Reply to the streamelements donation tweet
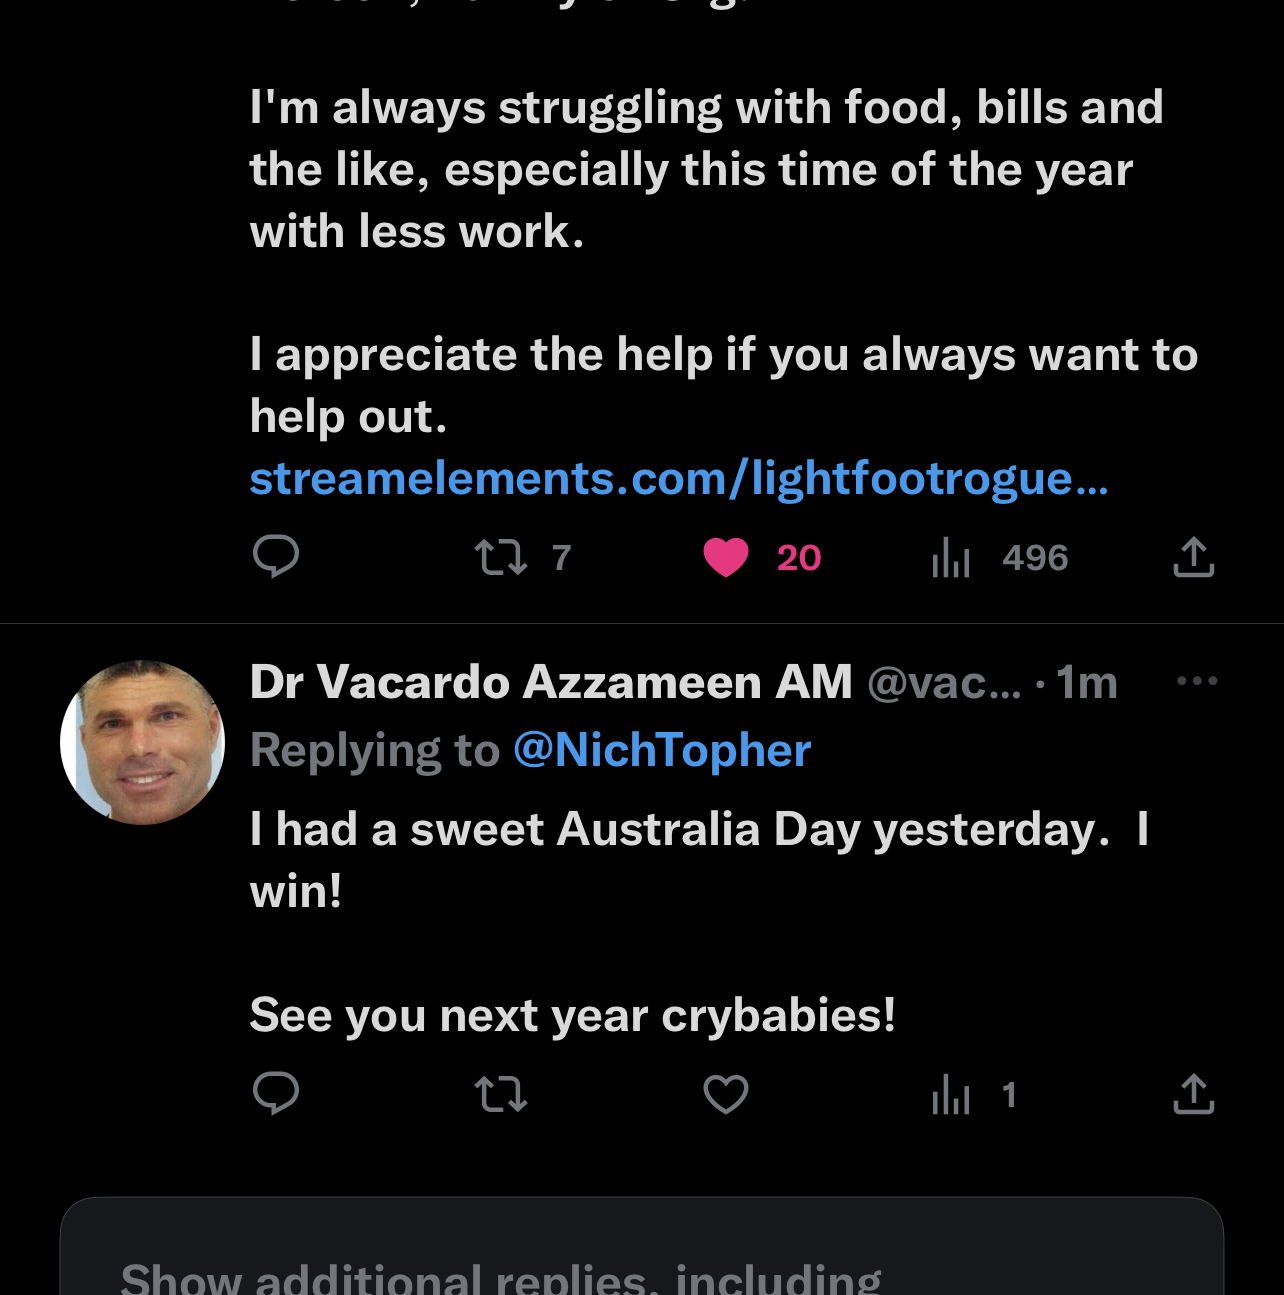Screen dimensions: 1284x1295 click(x=276, y=557)
